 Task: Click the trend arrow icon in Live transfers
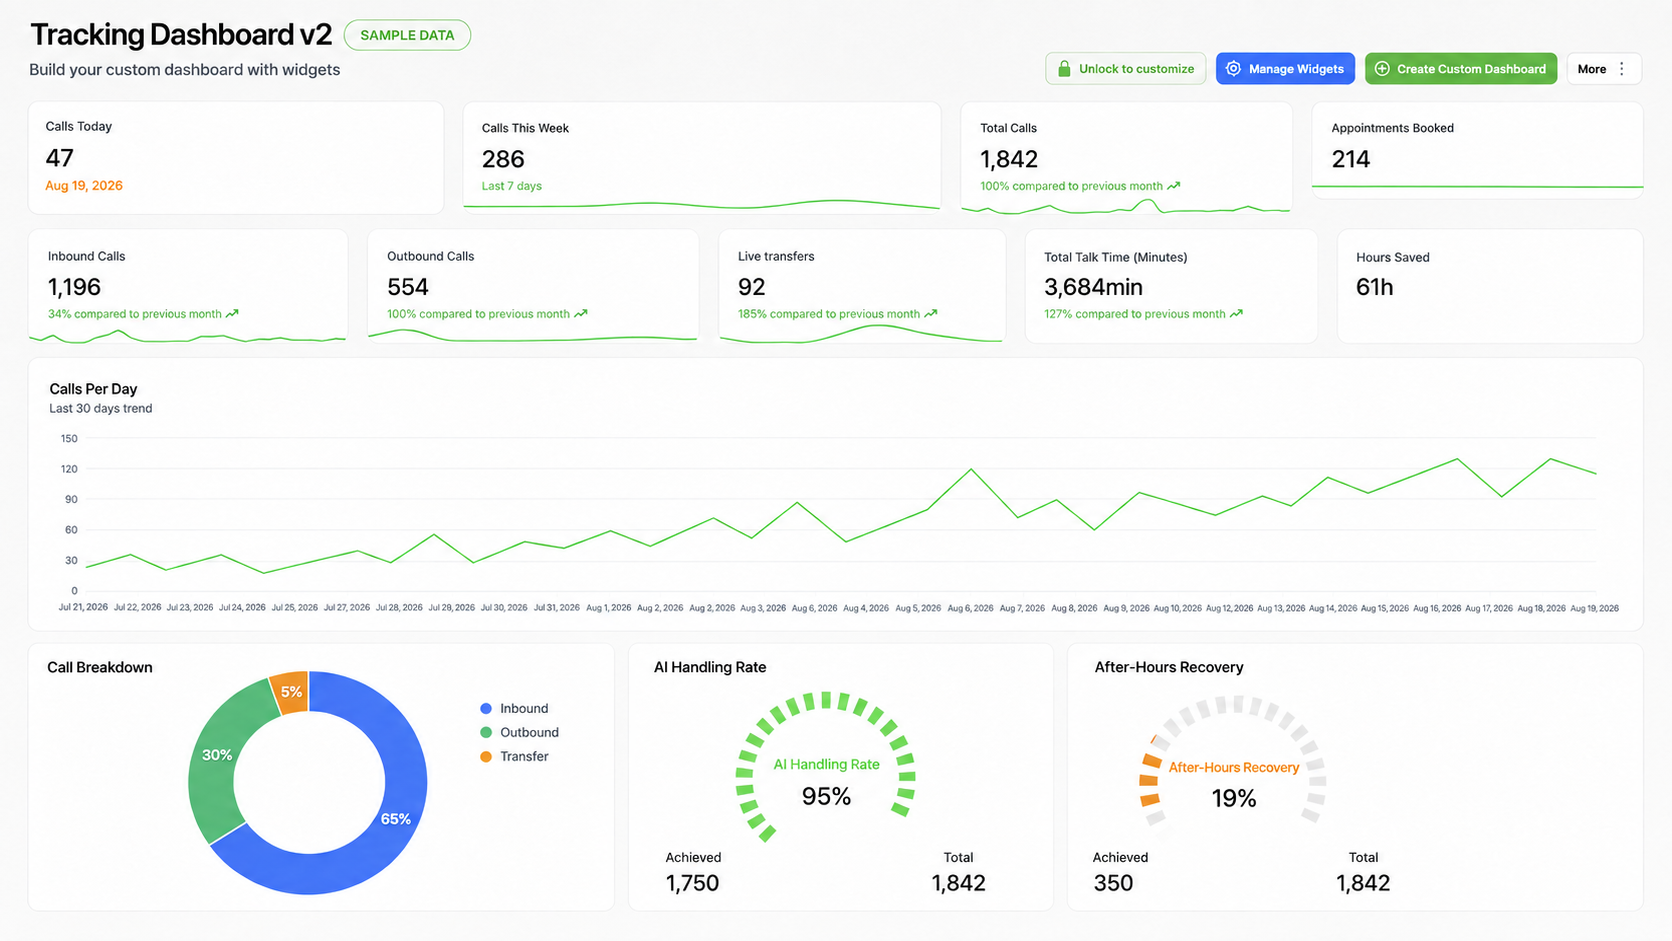point(931,314)
